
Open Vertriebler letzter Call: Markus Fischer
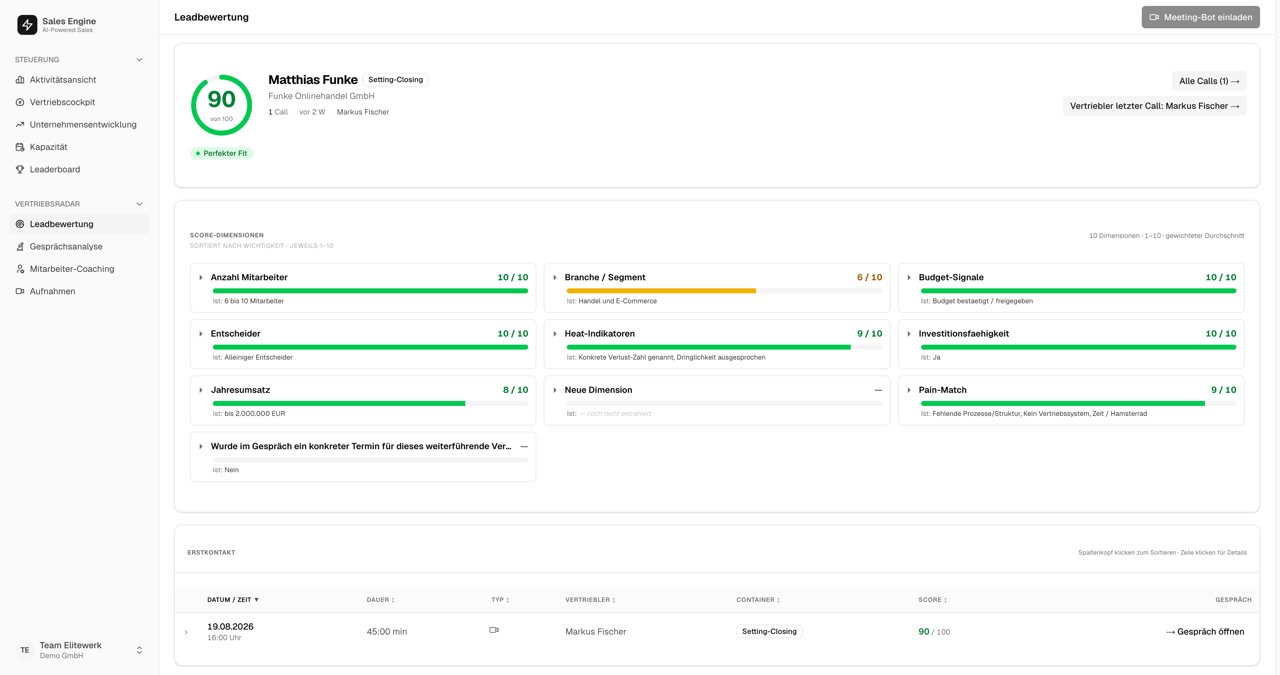click(1154, 106)
